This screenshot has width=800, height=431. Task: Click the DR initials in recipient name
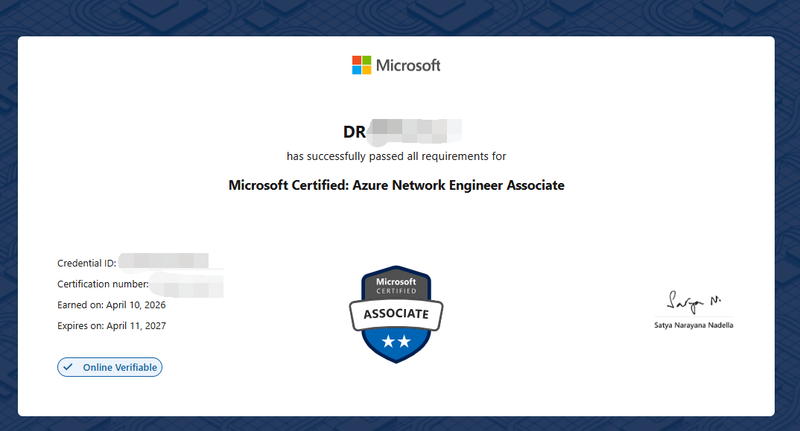click(354, 131)
